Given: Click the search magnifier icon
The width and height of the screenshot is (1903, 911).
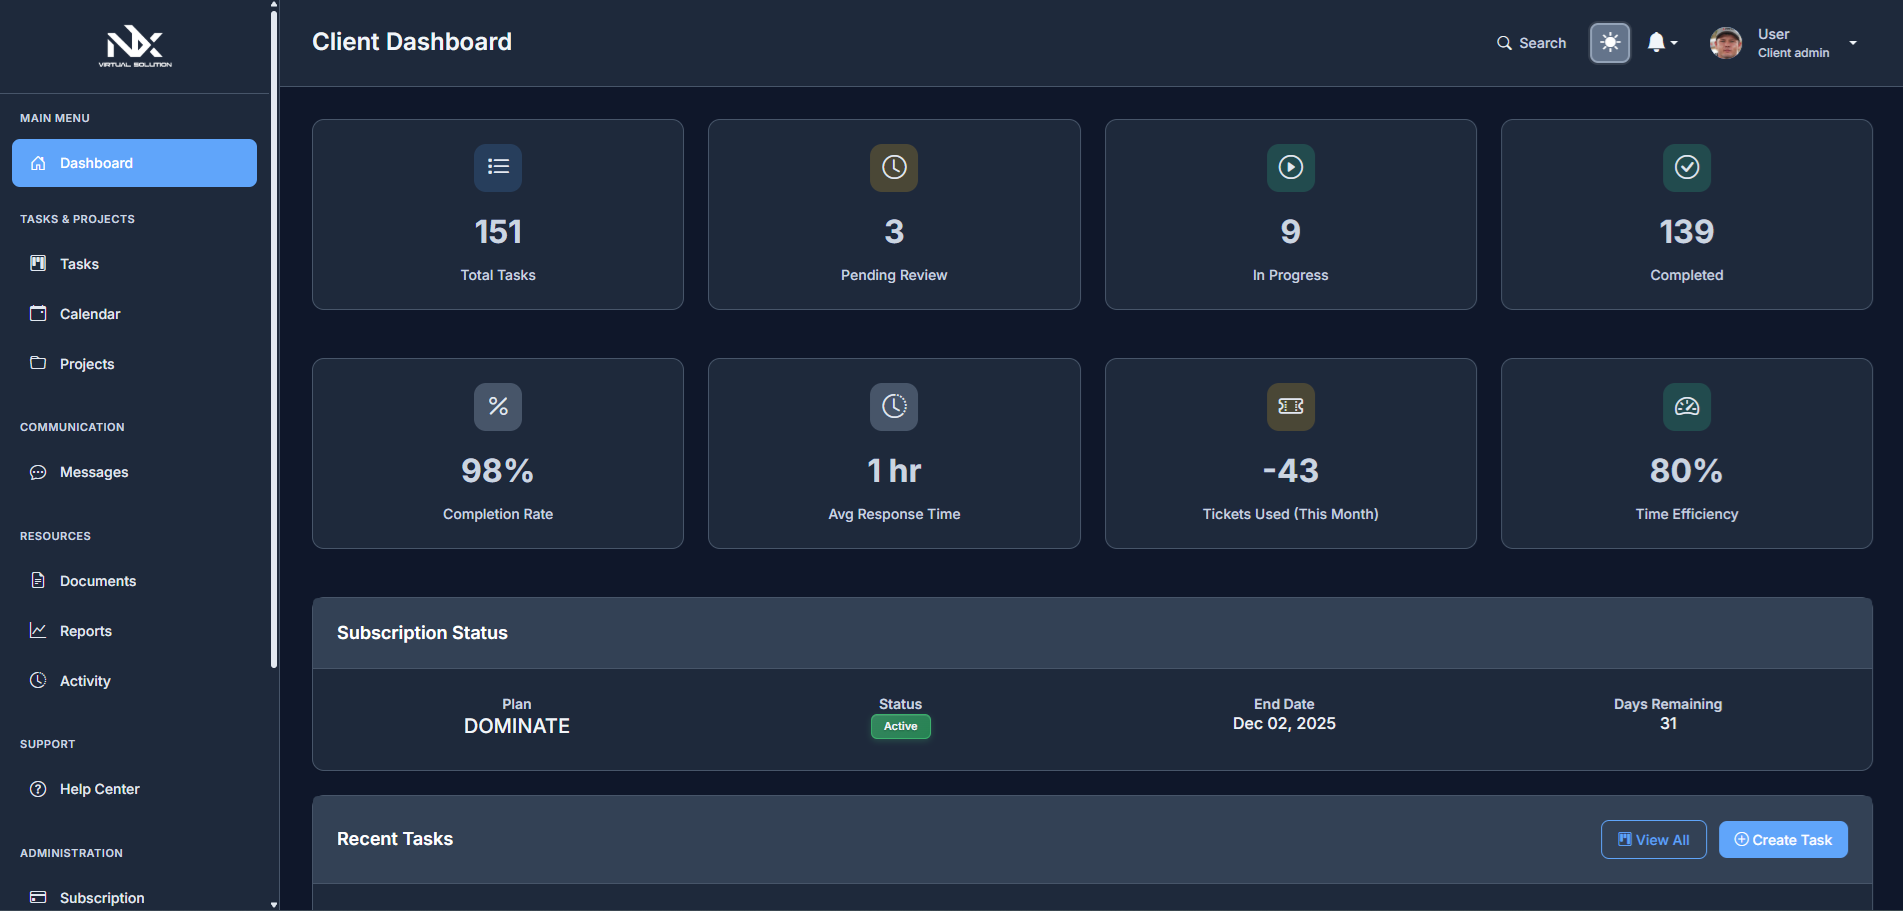Looking at the screenshot, I should [1503, 43].
